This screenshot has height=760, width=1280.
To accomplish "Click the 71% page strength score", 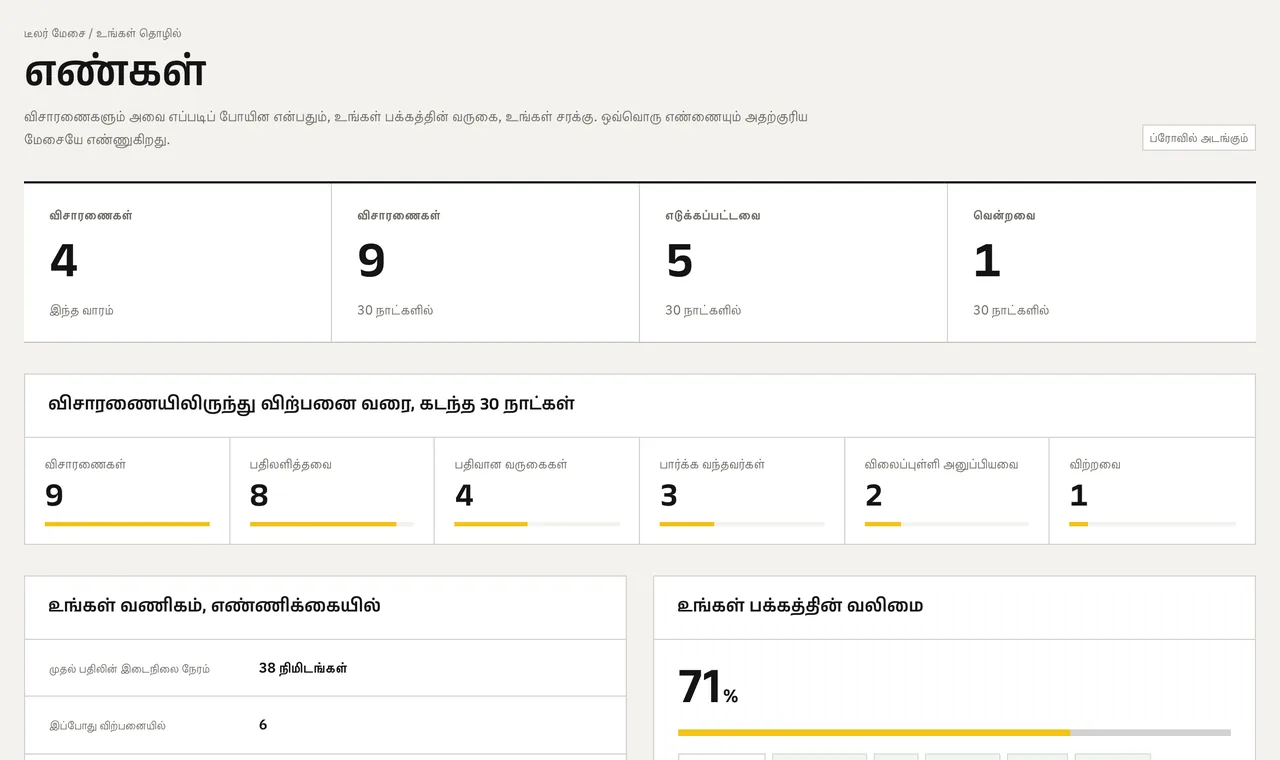I will tap(708, 688).
